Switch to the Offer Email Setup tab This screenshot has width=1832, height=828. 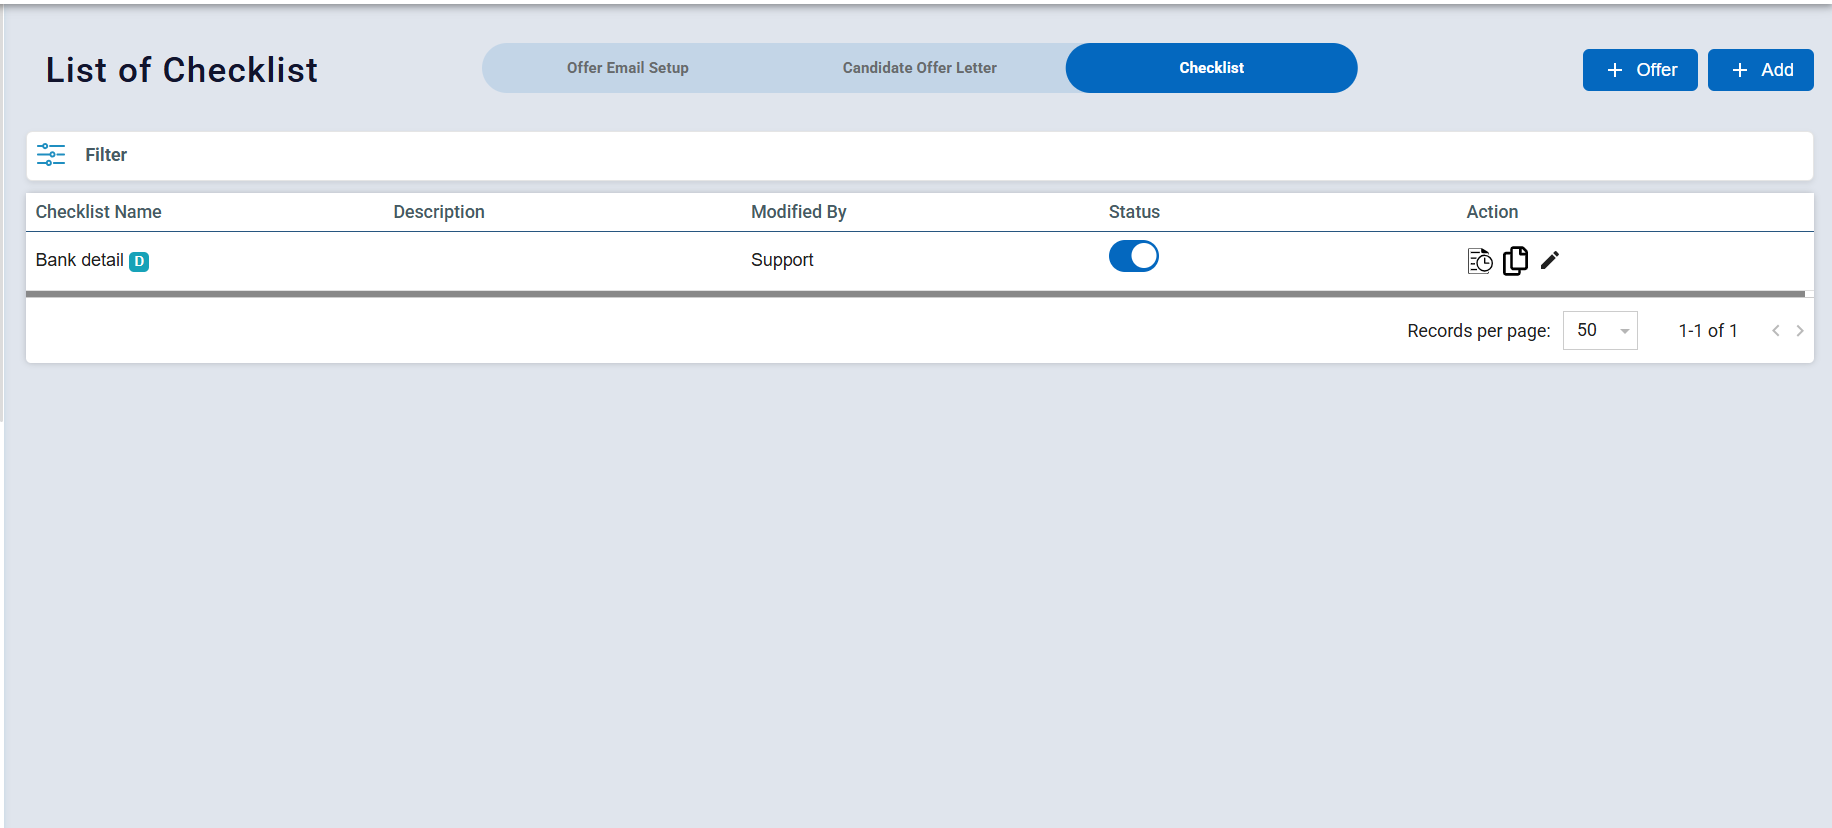627,68
